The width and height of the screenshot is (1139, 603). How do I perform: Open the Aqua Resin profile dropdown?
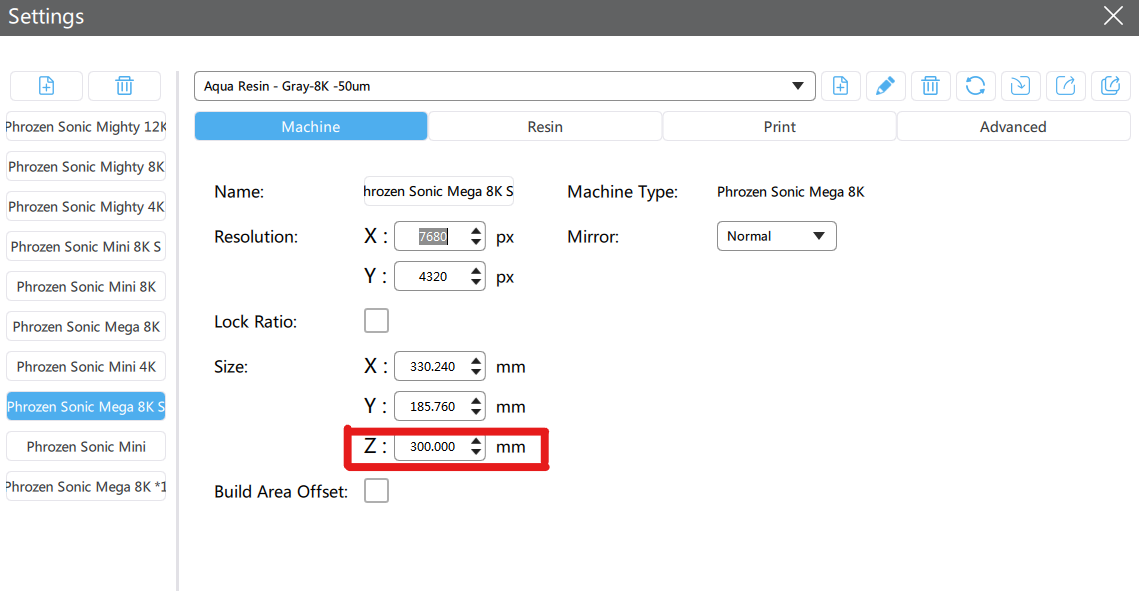point(504,86)
